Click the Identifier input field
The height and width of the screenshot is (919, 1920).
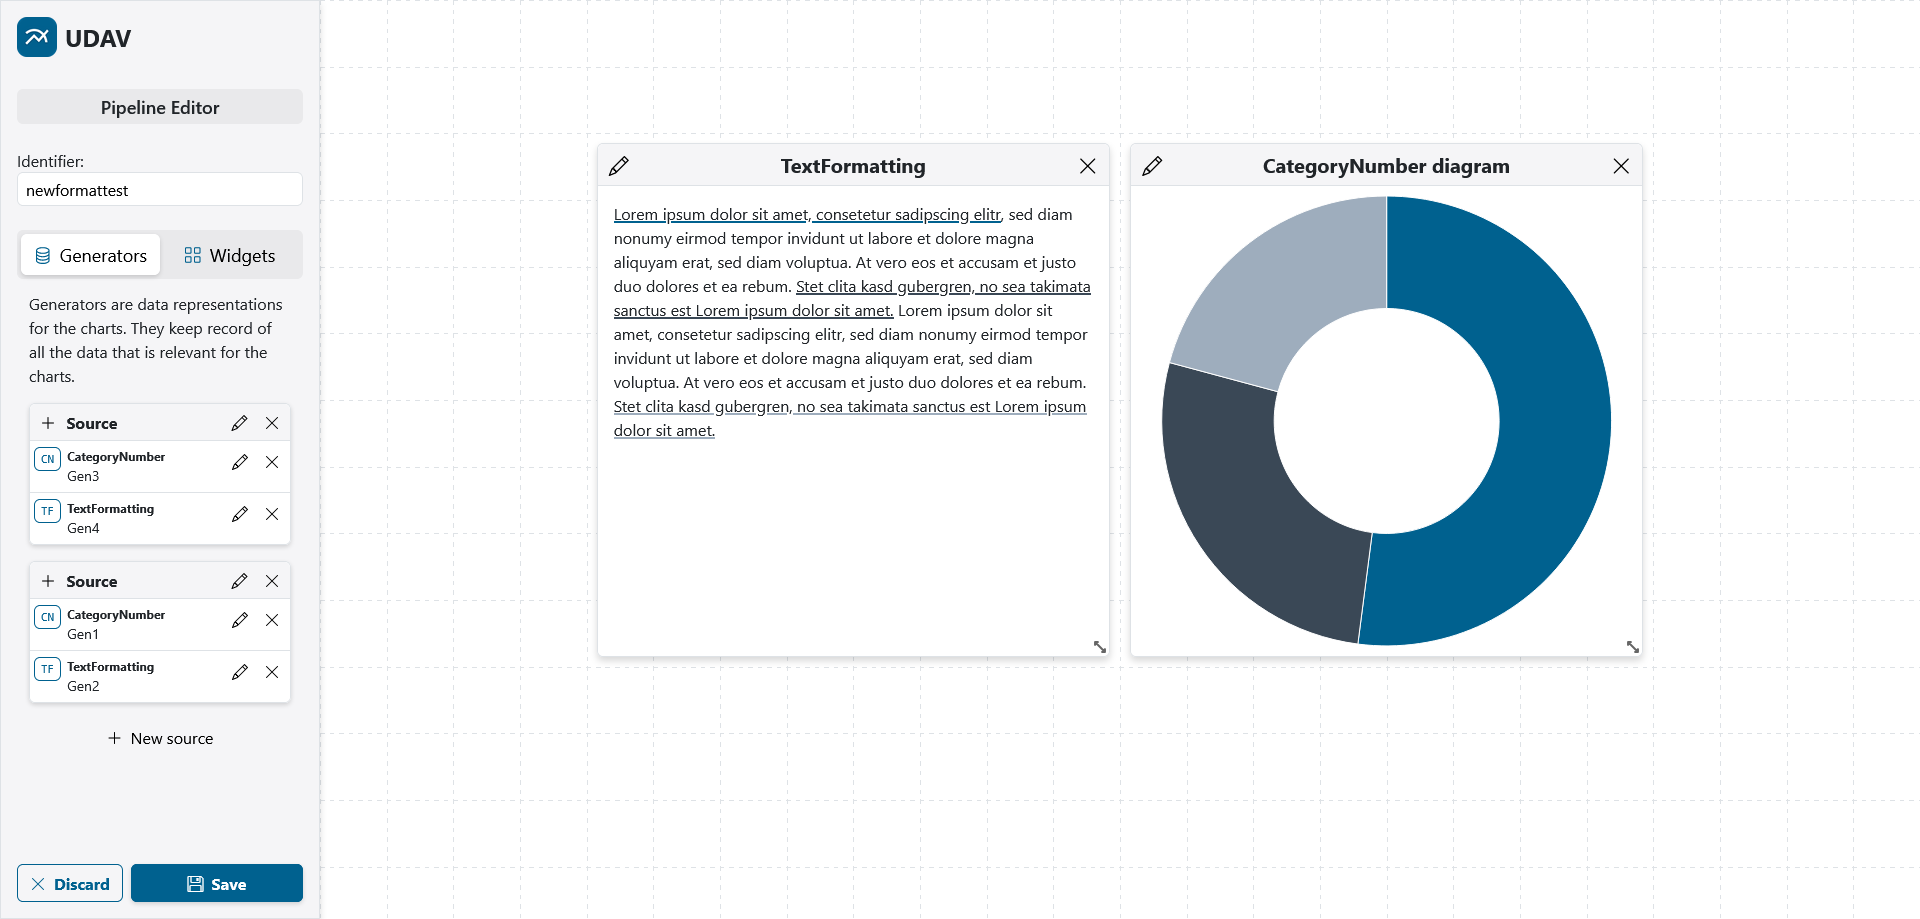(160, 190)
